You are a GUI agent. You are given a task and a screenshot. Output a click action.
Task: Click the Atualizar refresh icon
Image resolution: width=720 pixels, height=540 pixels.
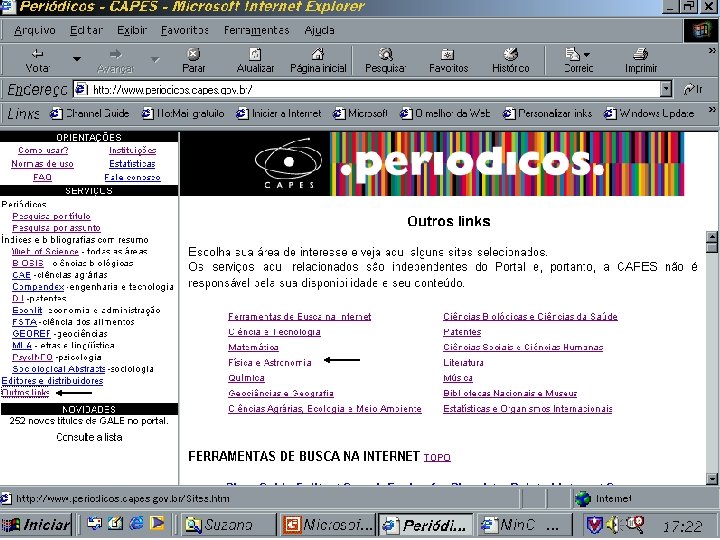point(255,54)
